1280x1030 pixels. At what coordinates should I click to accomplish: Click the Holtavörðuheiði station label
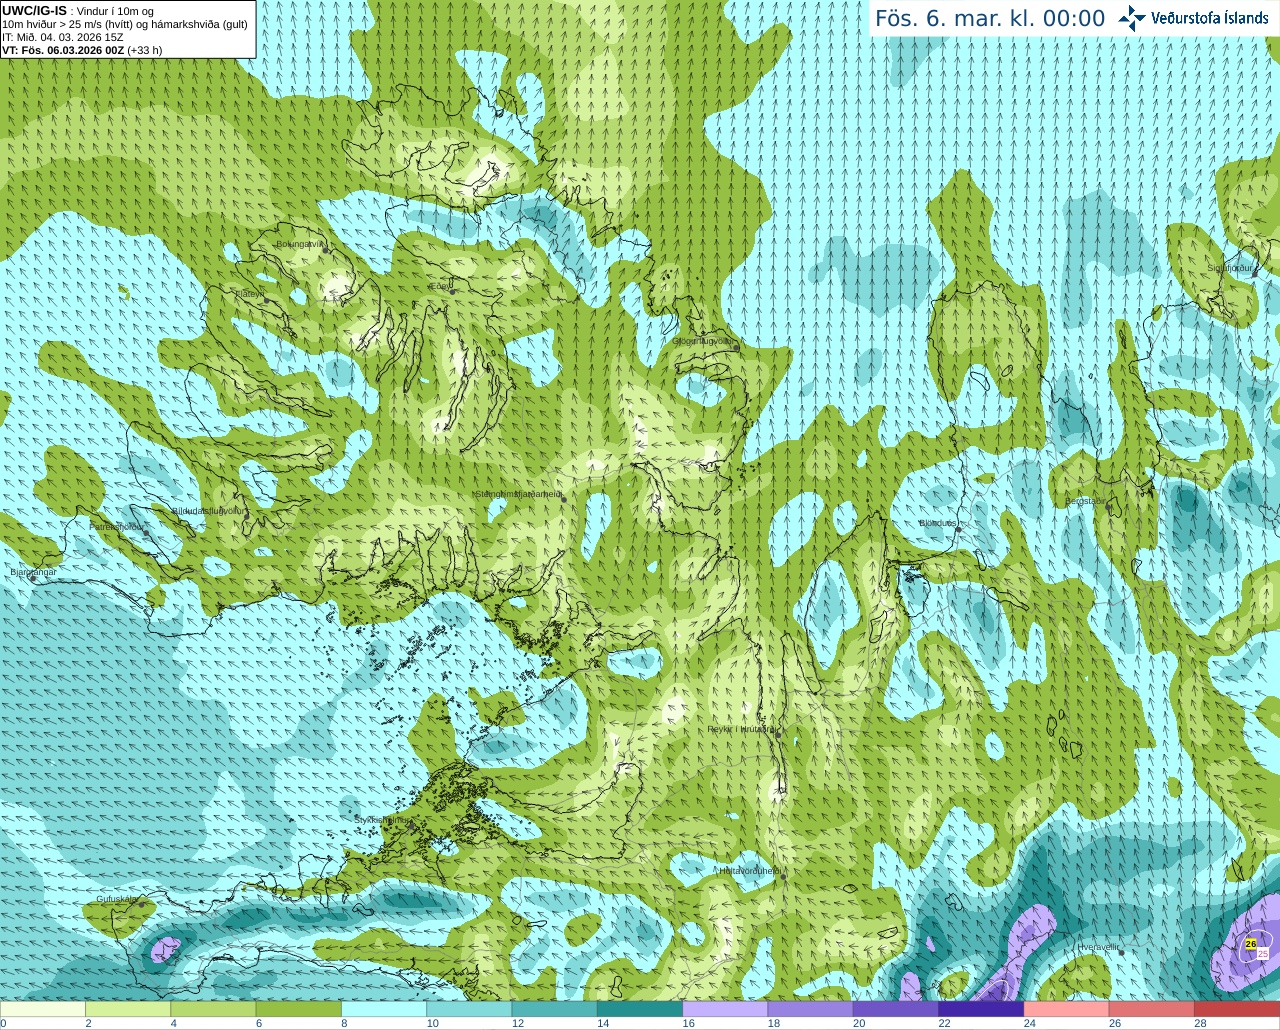coord(750,871)
